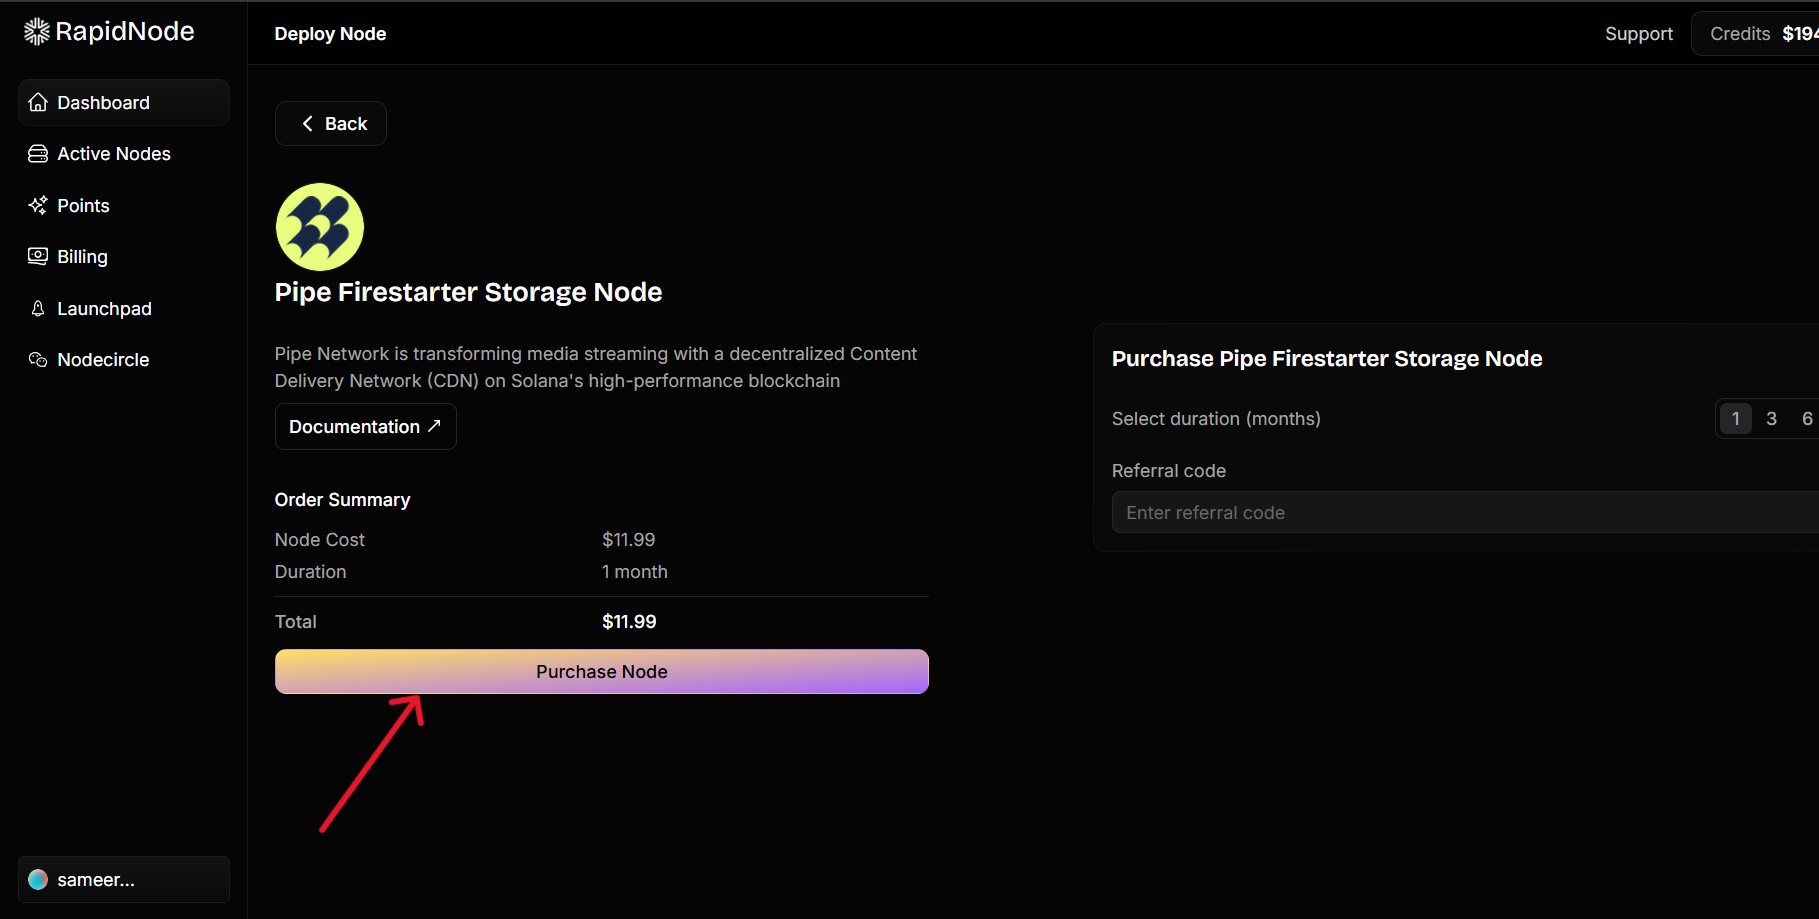Viewport: 1819px width, 919px height.
Task: Click the Pipe Firestarter node logo
Action: click(320, 227)
